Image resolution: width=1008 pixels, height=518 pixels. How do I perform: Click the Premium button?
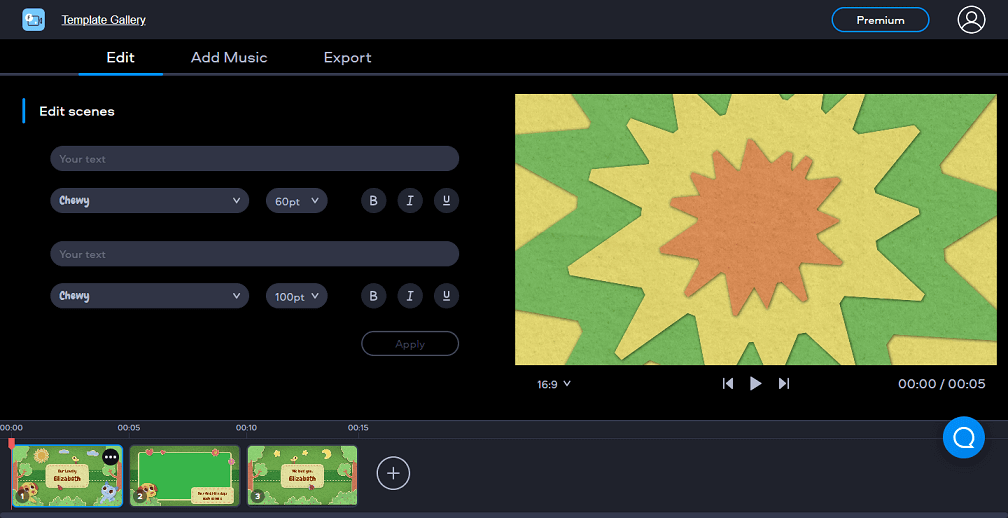coord(880,20)
